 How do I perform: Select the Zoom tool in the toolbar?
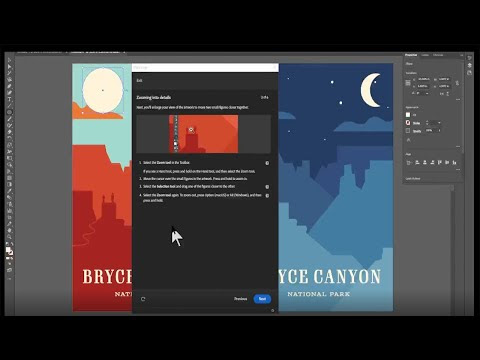(x=9, y=237)
